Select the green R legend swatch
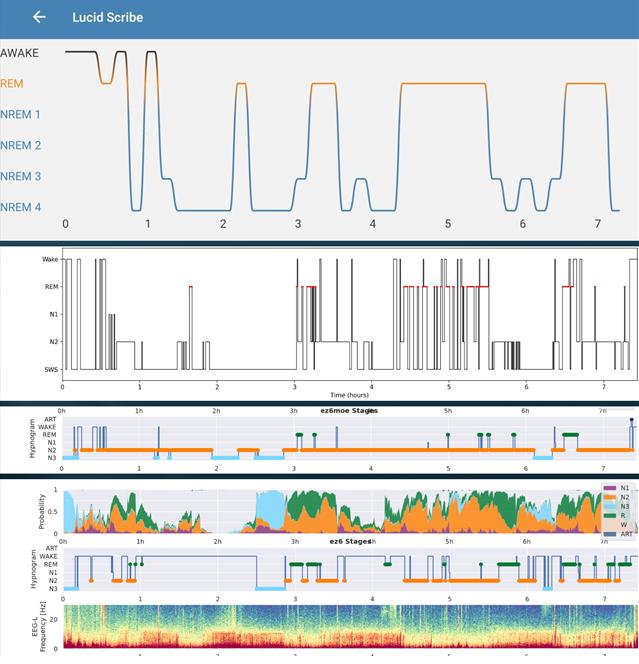639x664 pixels. 609,515
